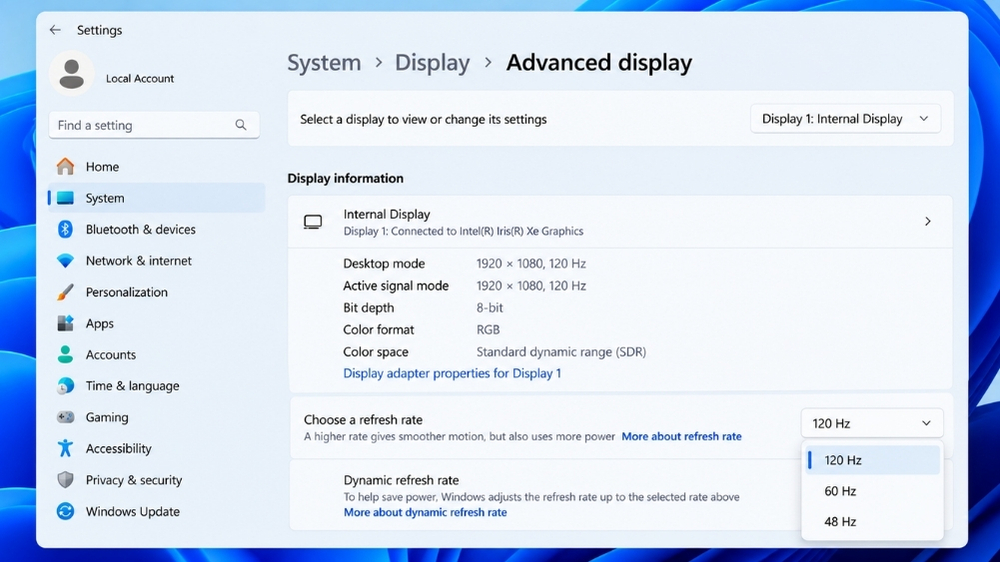Go to Gaming settings
Viewport: 1000px width, 562px height.
156,417
